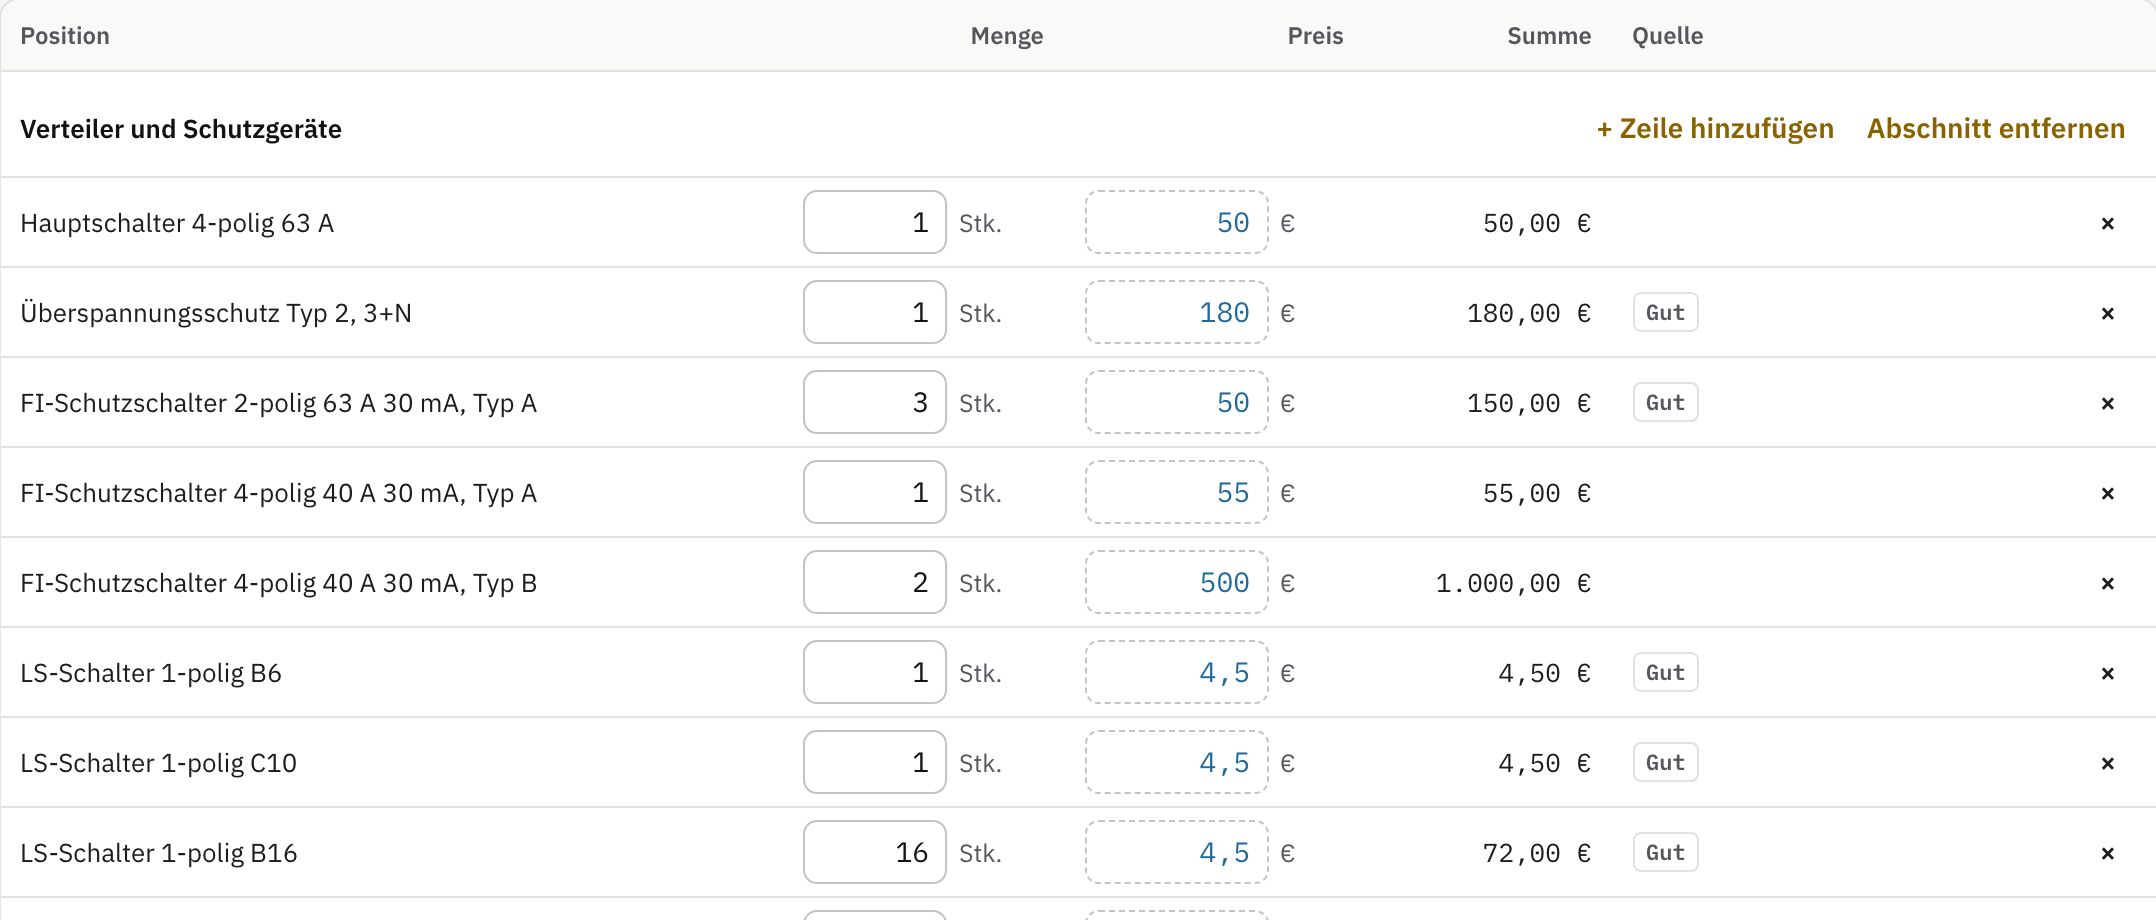The image size is (2156, 920).
Task: Remove the LS-Schalter 1-polig C10 row
Action: tap(2107, 763)
